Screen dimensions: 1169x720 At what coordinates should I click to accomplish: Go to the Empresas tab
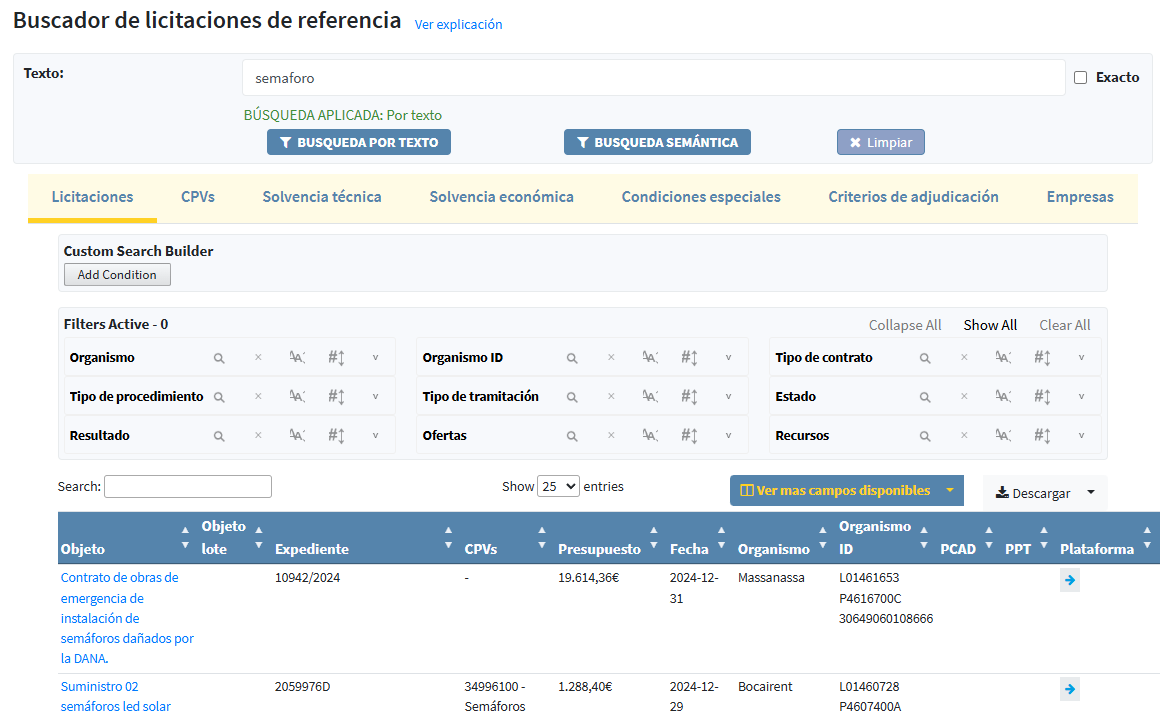(x=1080, y=197)
